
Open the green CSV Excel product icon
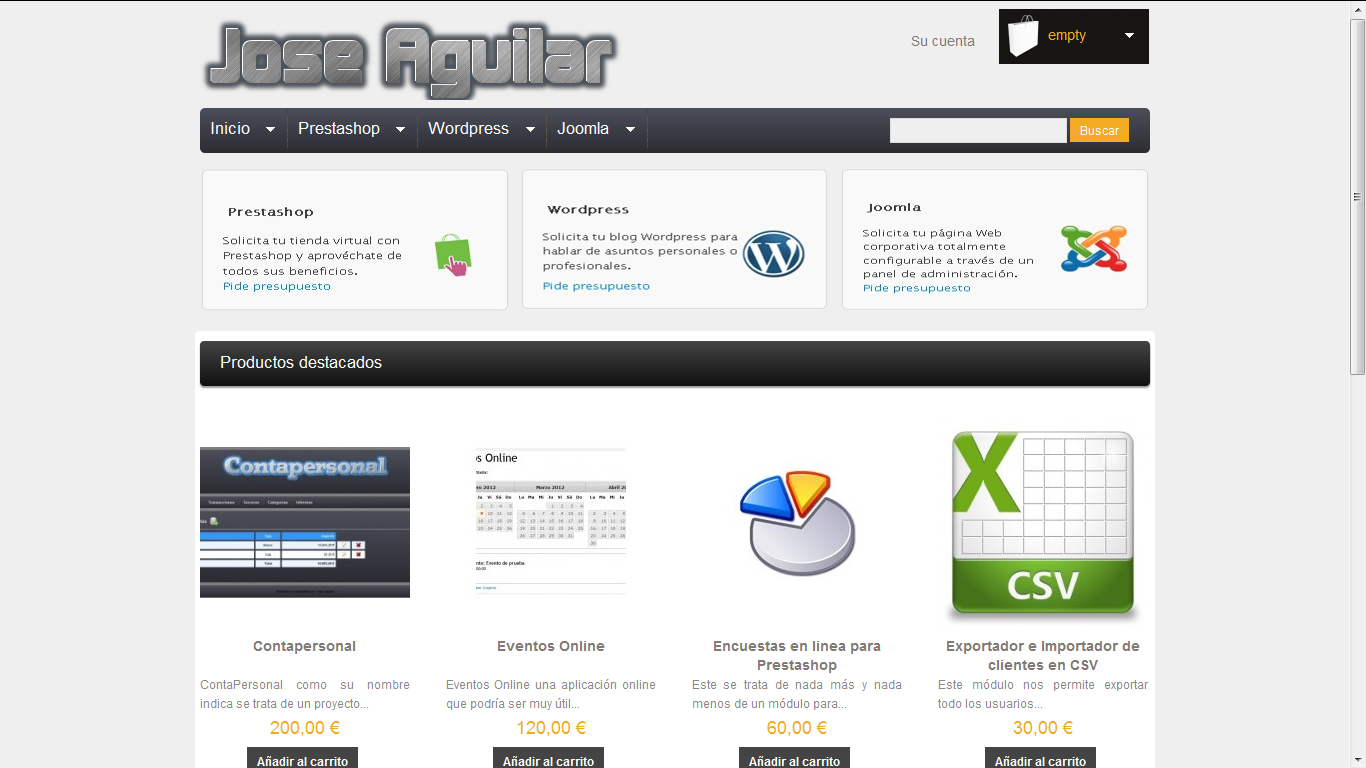tap(1042, 524)
